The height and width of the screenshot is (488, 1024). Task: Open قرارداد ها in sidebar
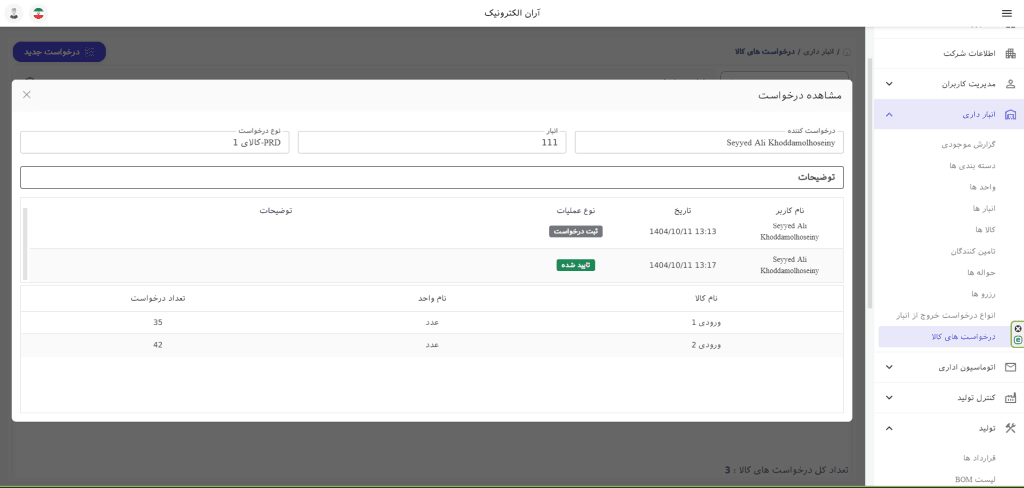(x=978, y=458)
